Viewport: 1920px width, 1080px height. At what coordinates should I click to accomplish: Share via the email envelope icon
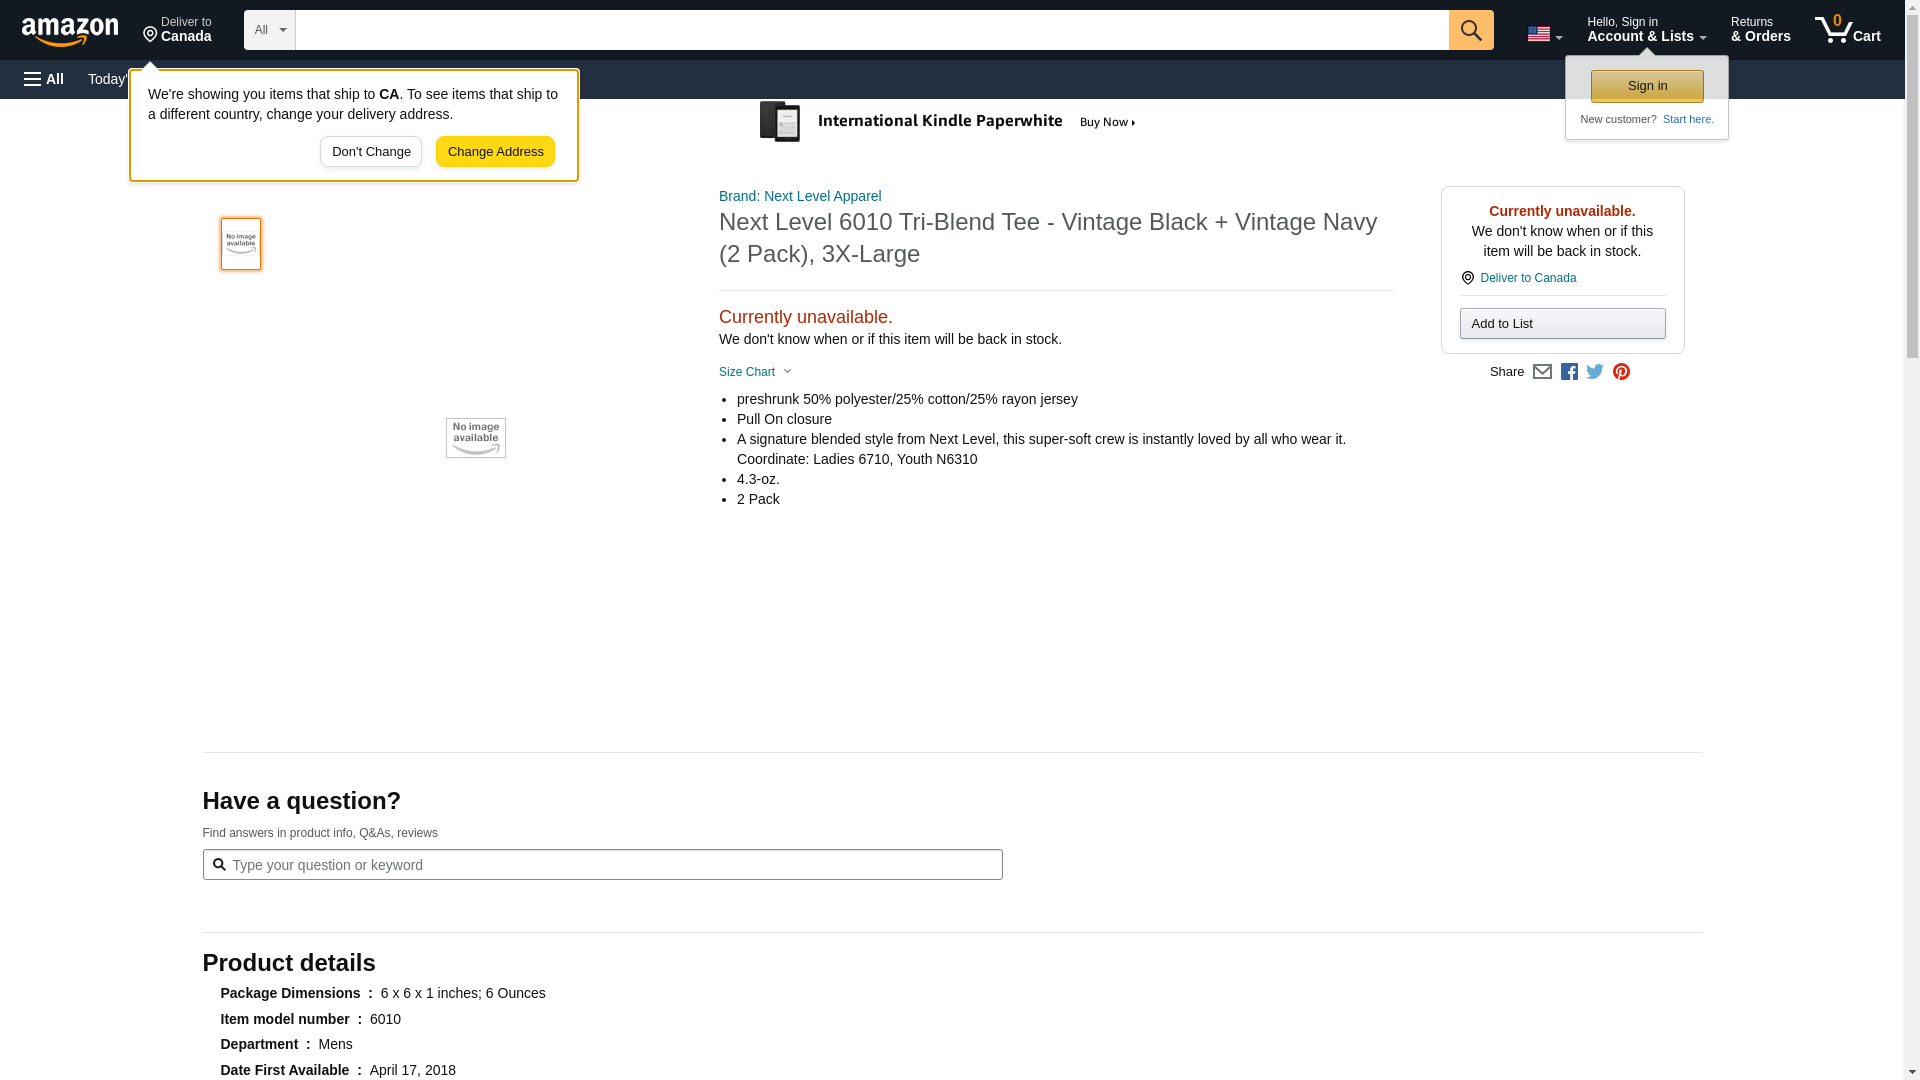1542,372
